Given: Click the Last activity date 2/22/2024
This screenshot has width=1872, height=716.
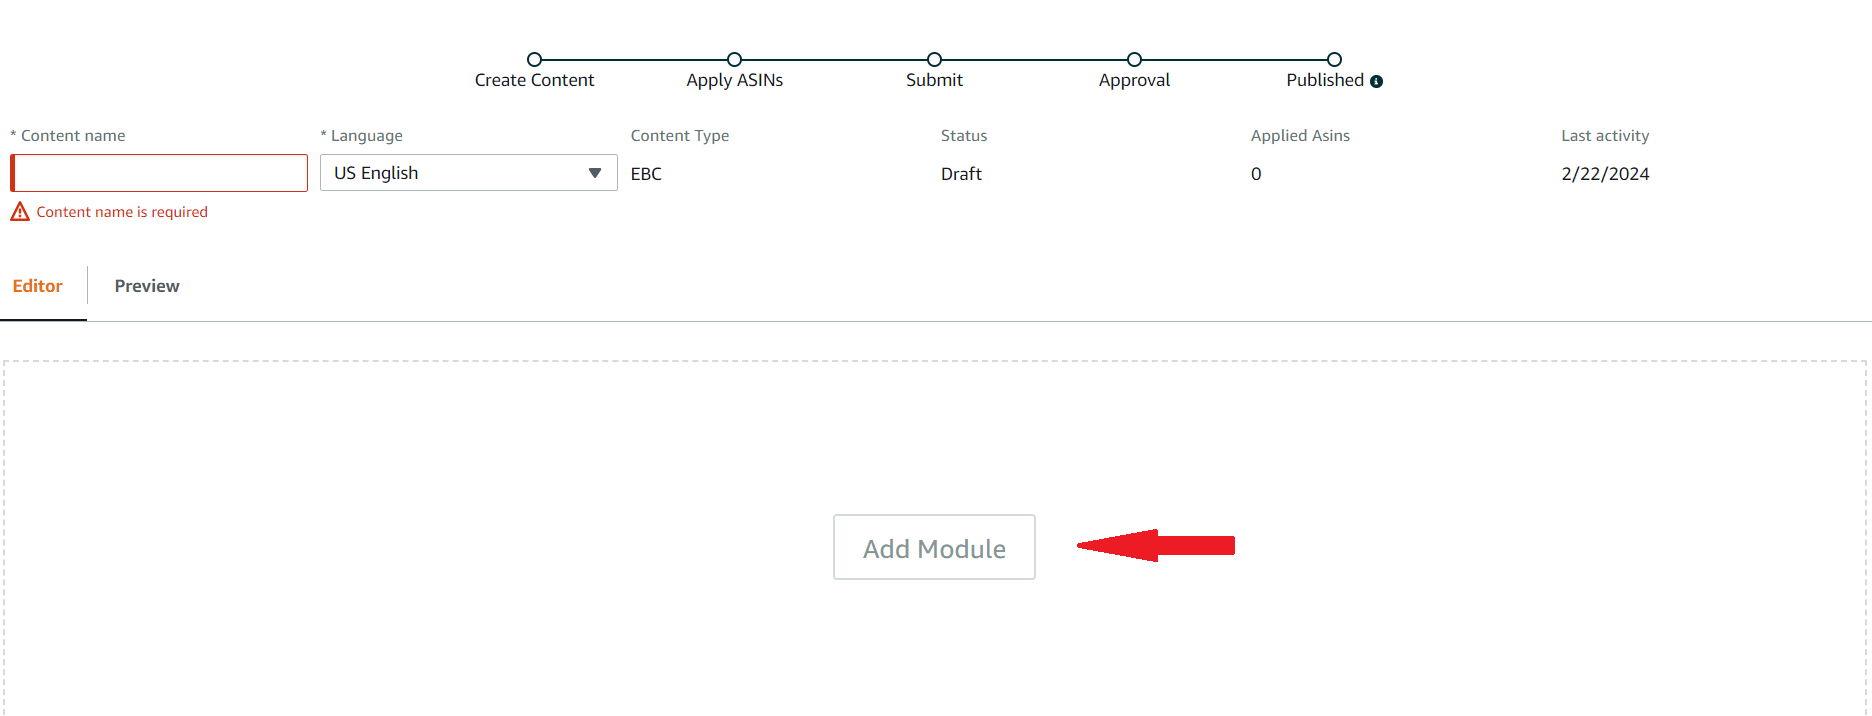Looking at the screenshot, I should tap(1605, 174).
